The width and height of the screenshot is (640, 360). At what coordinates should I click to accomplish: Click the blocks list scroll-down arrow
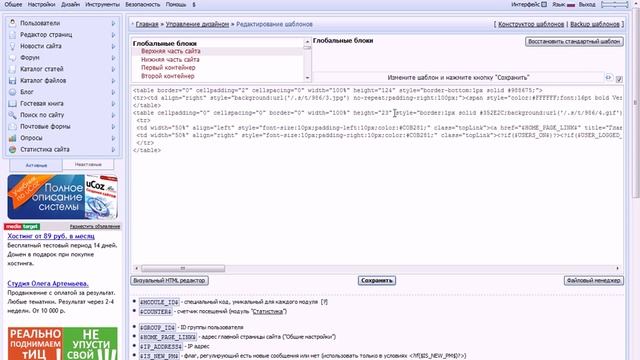point(307,78)
